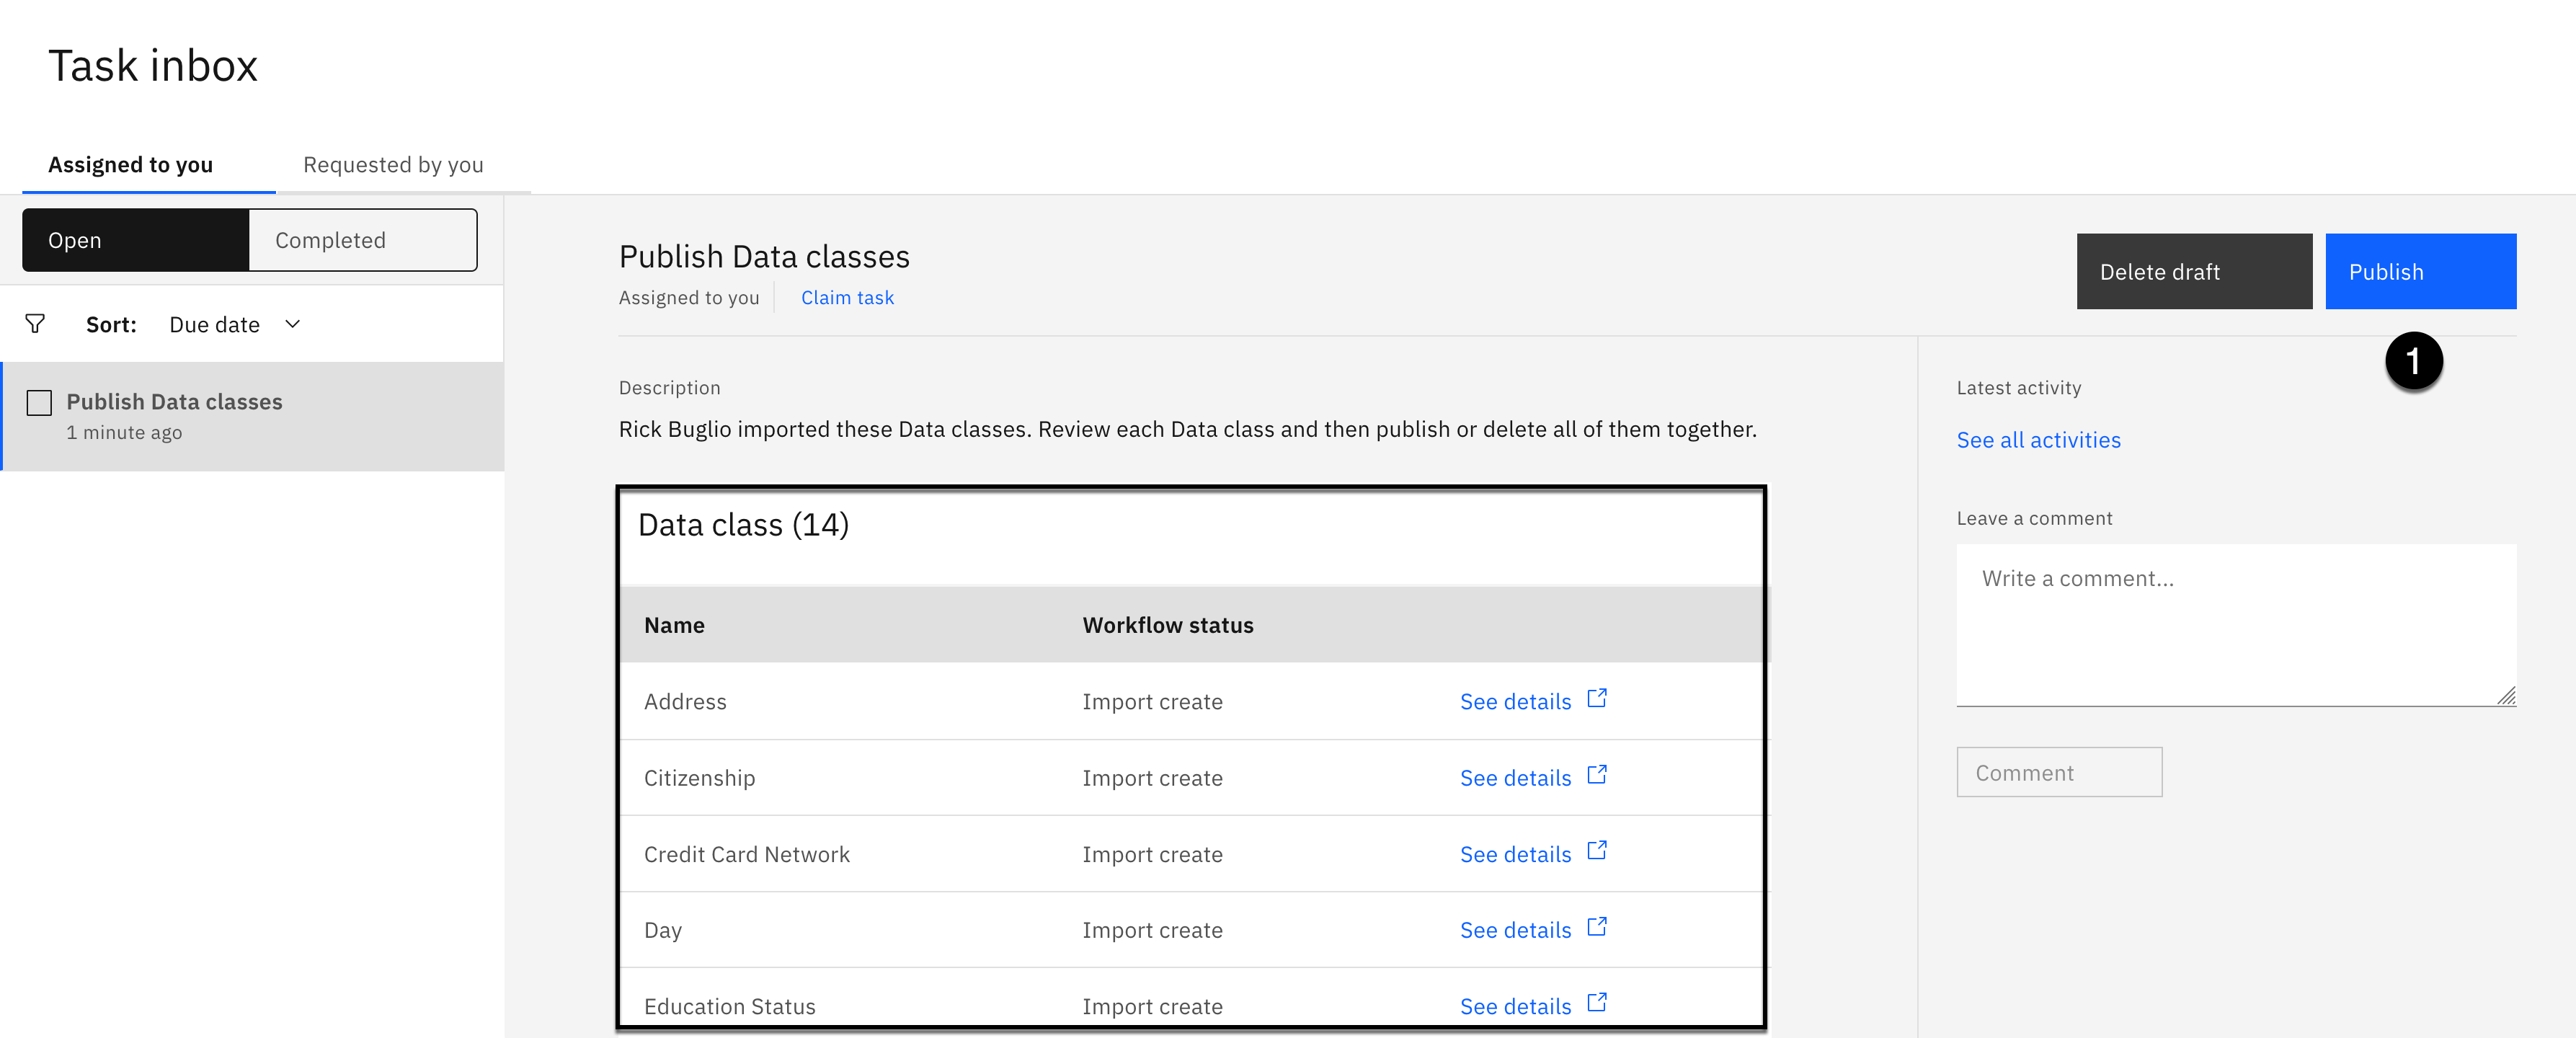Select the Assigned to you tab
The image size is (2576, 1038).
pos(131,165)
